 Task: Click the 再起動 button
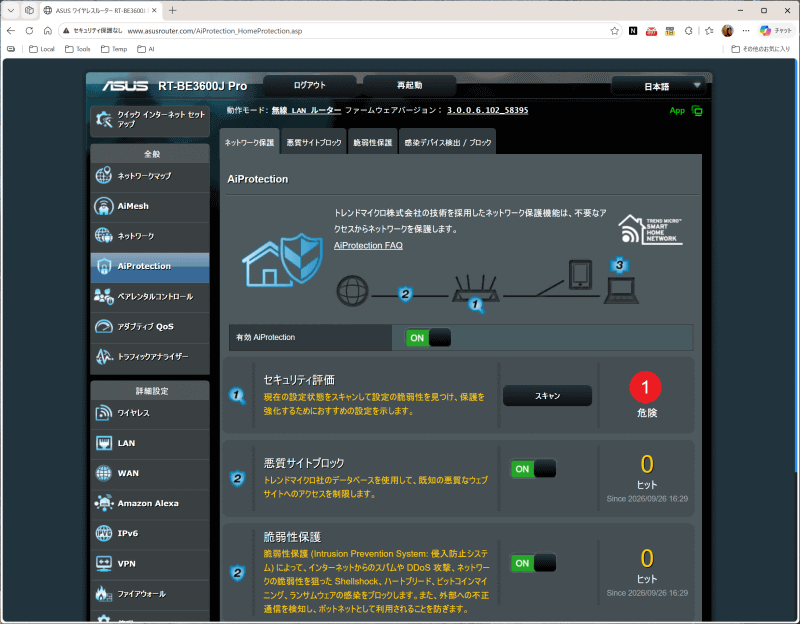[409, 85]
